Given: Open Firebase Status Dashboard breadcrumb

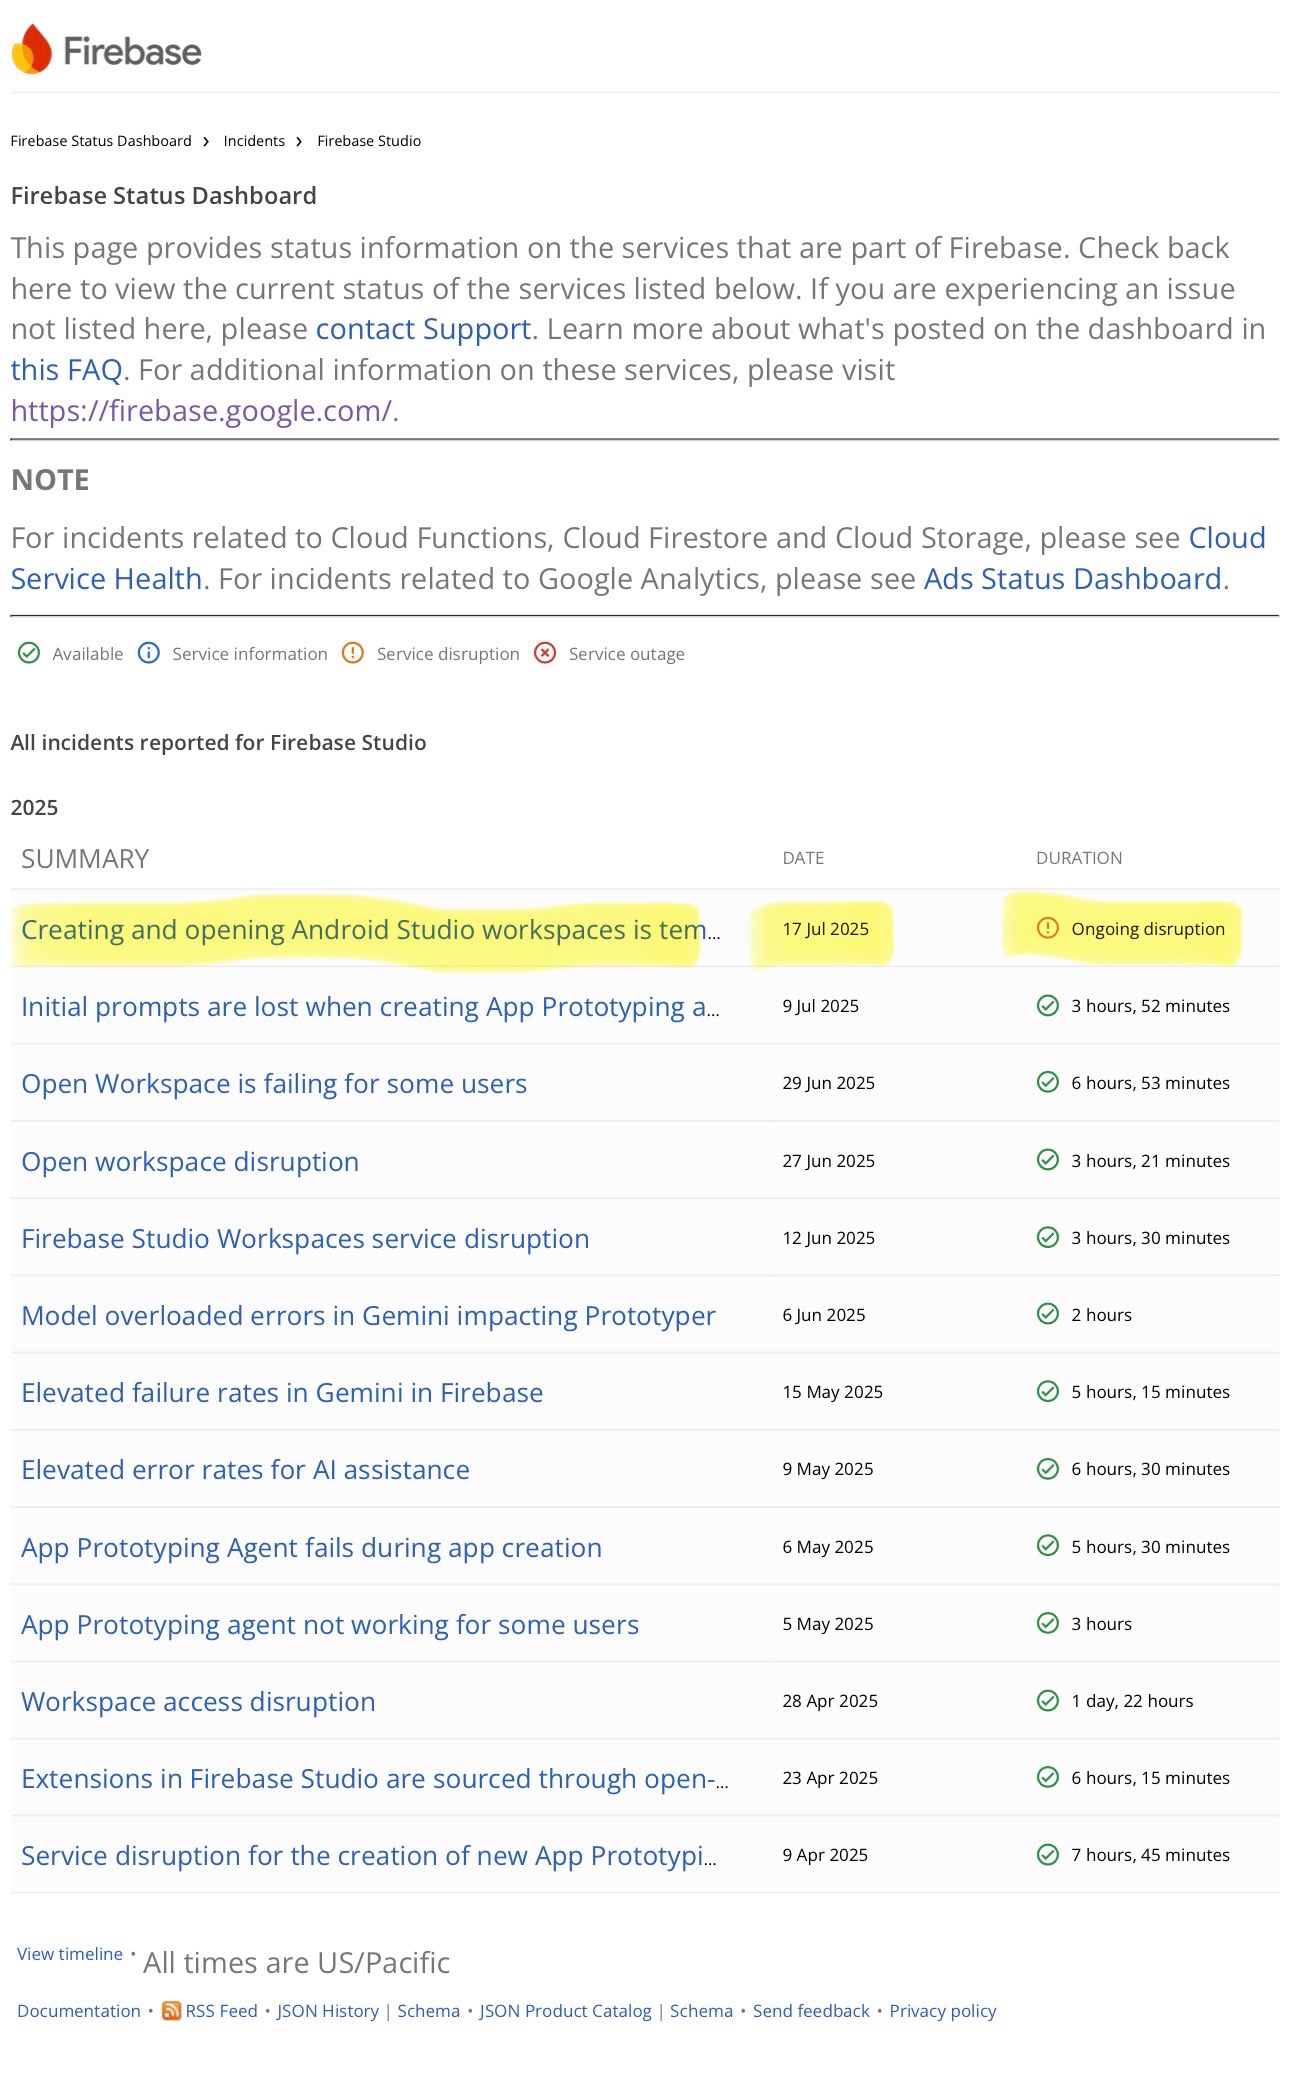Looking at the screenshot, I should (101, 141).
